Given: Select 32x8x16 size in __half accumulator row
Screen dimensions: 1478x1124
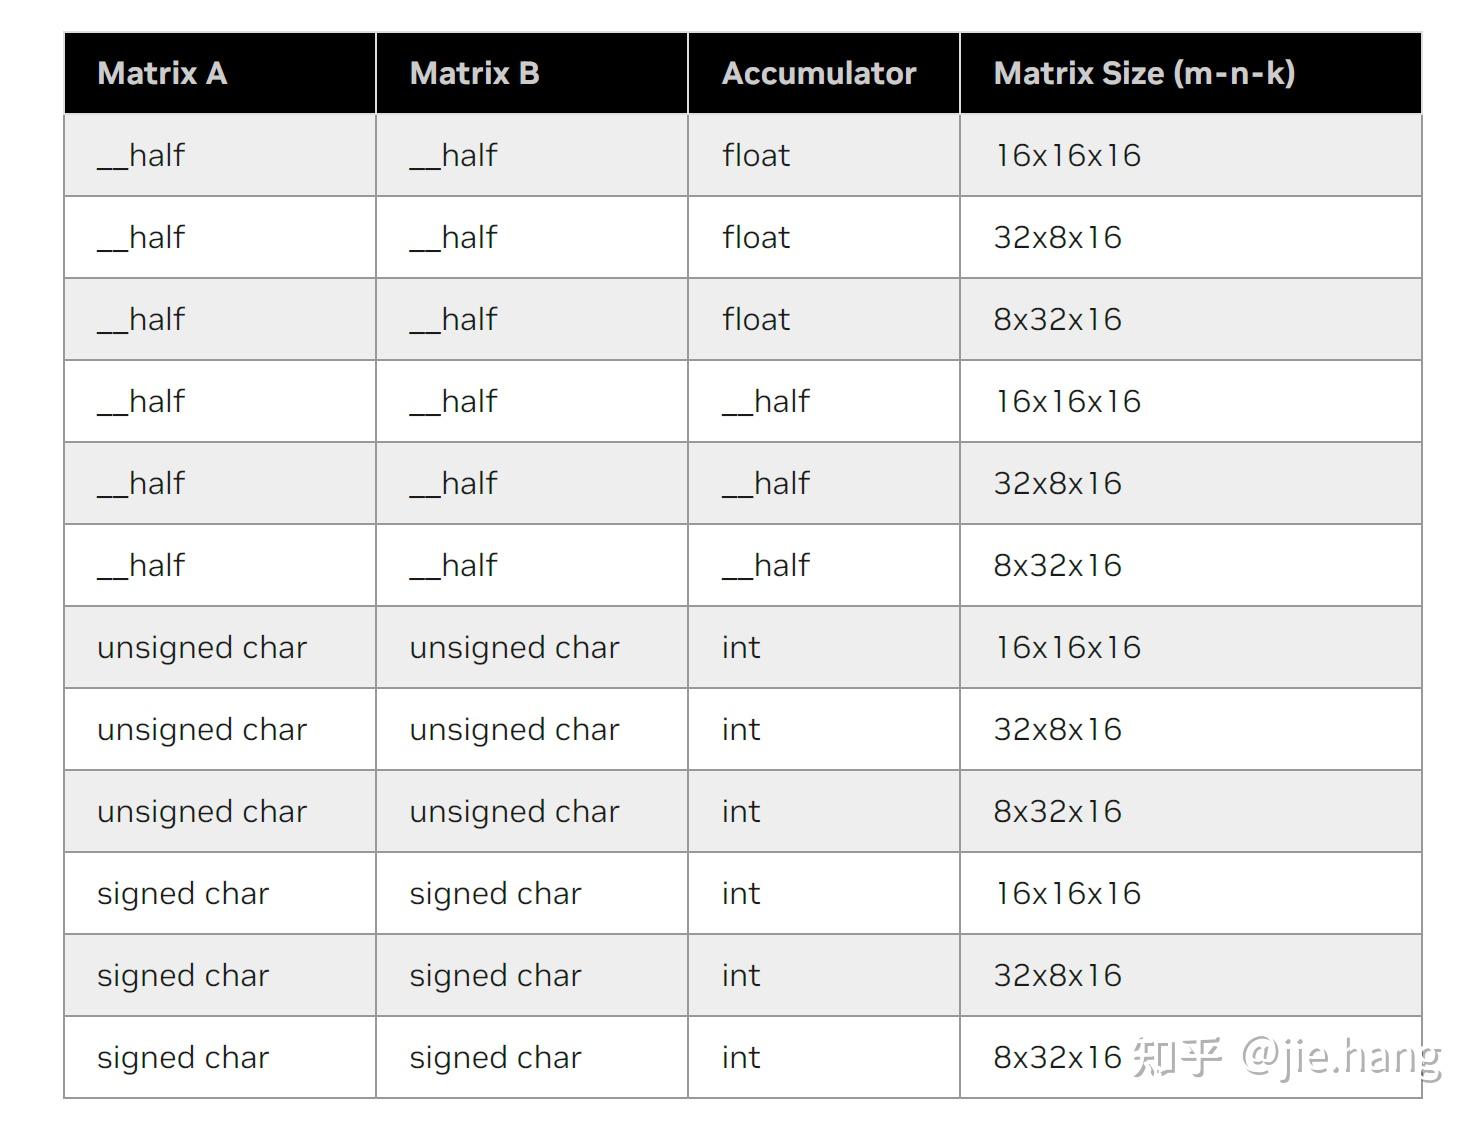Looking at the screenshot, I should tap(1057, 483).
